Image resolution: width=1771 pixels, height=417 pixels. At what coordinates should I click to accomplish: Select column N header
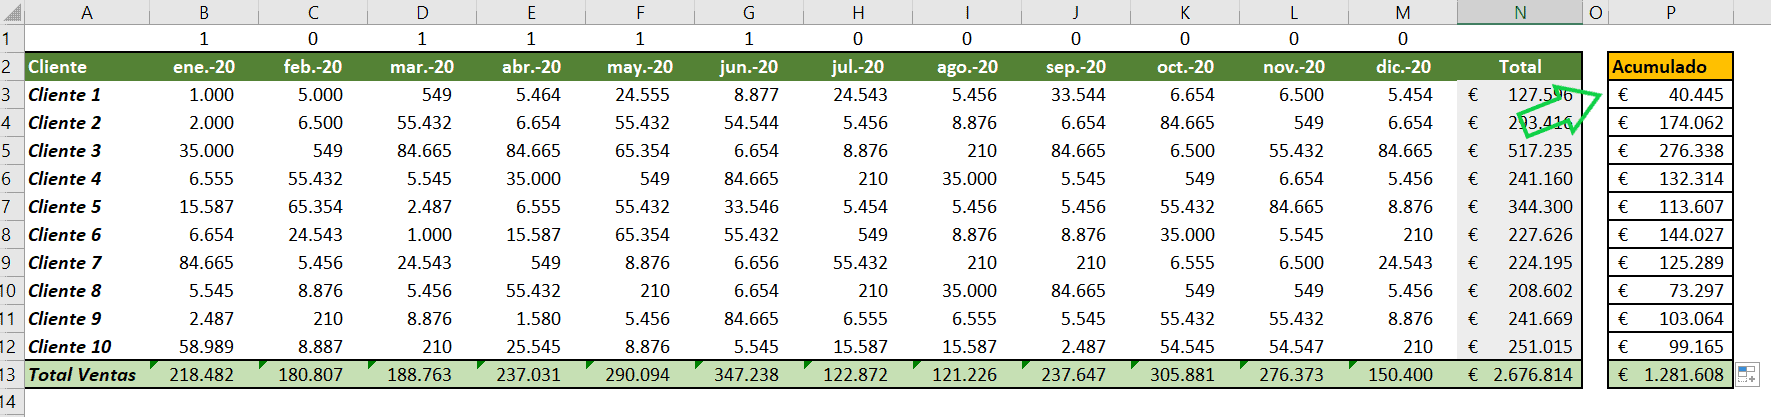(1520, 12)
